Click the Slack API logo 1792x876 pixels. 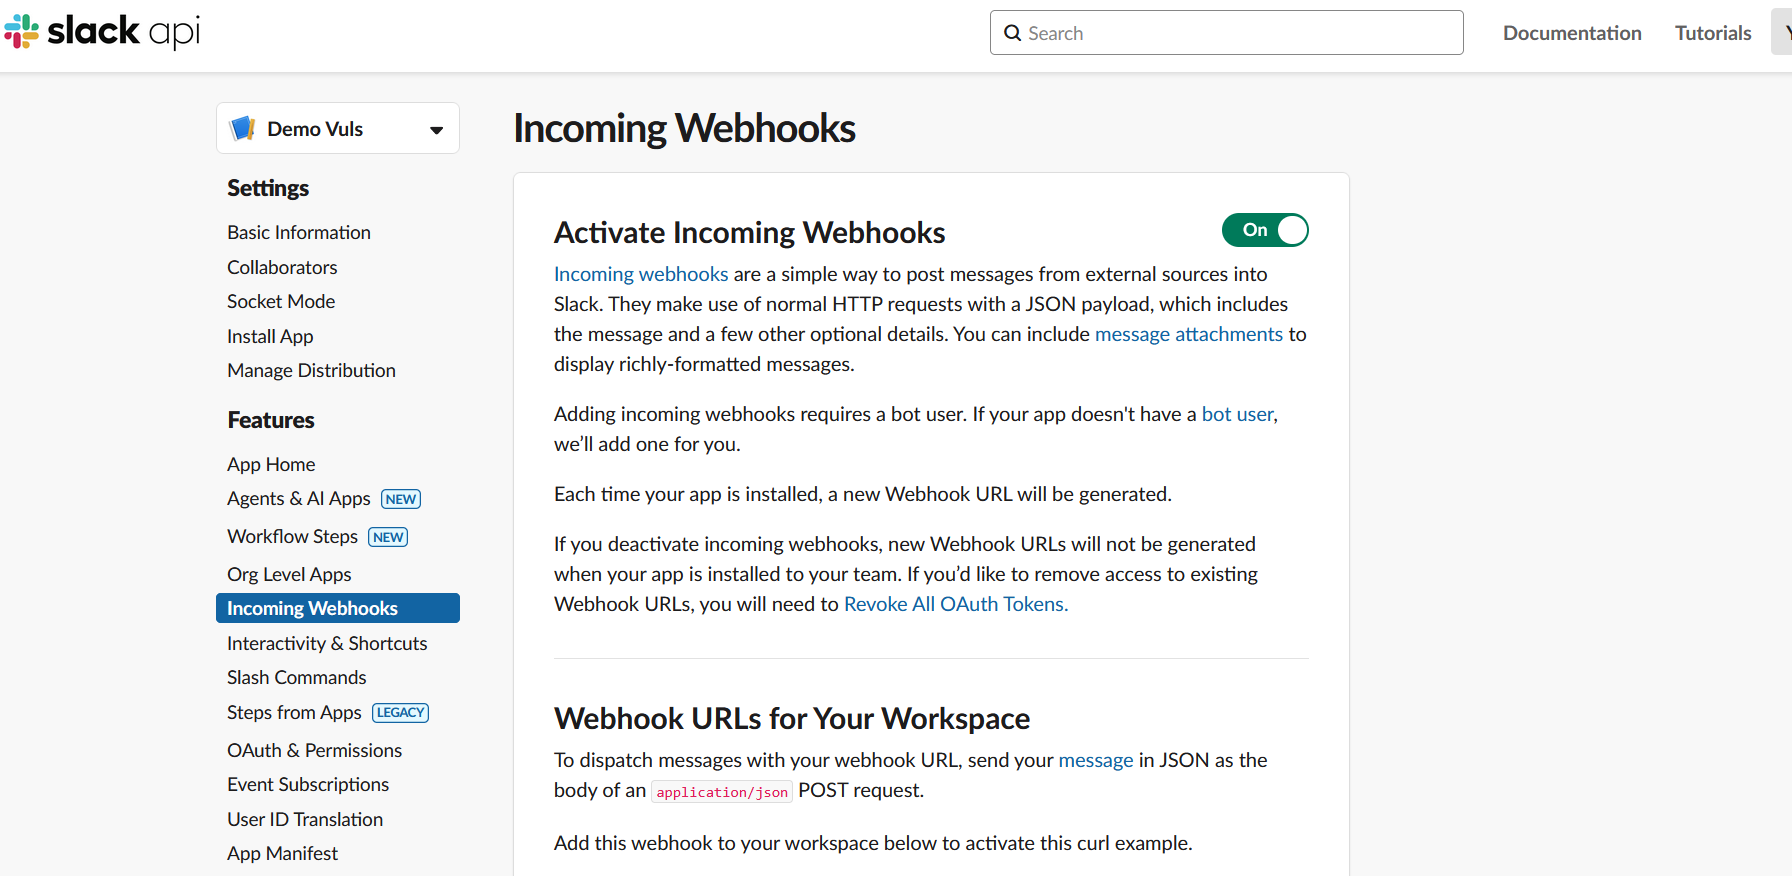click(x=102, y=31)
